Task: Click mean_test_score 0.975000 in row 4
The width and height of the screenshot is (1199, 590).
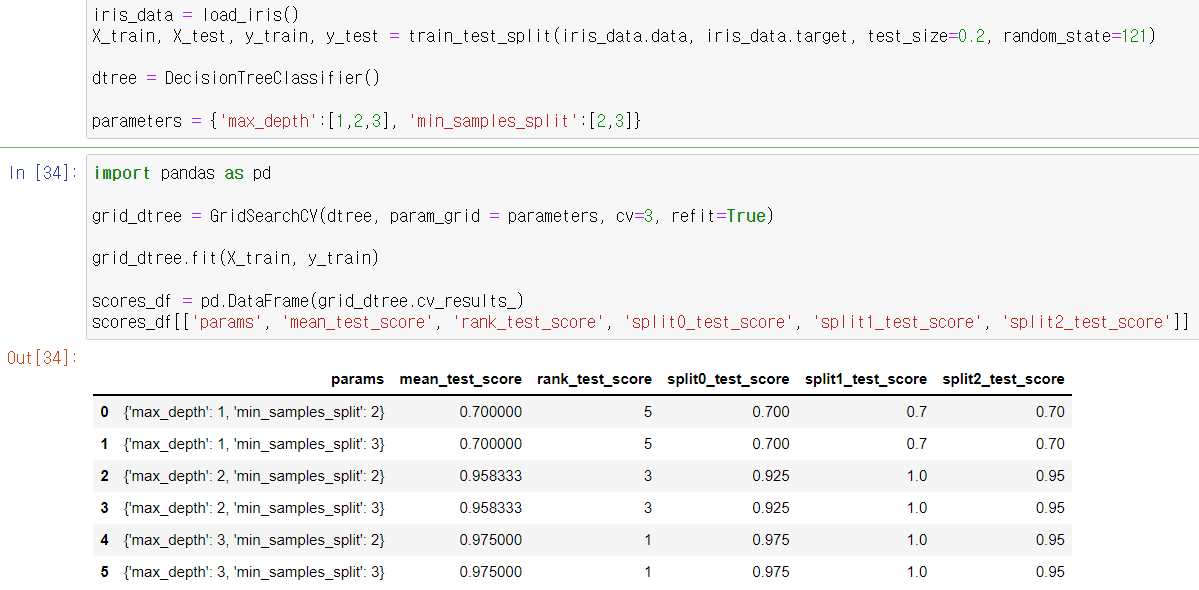Action: (491, 540)
